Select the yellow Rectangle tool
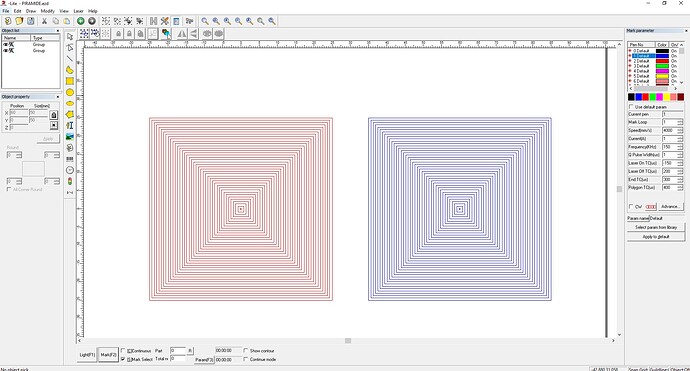 point(70,81)
